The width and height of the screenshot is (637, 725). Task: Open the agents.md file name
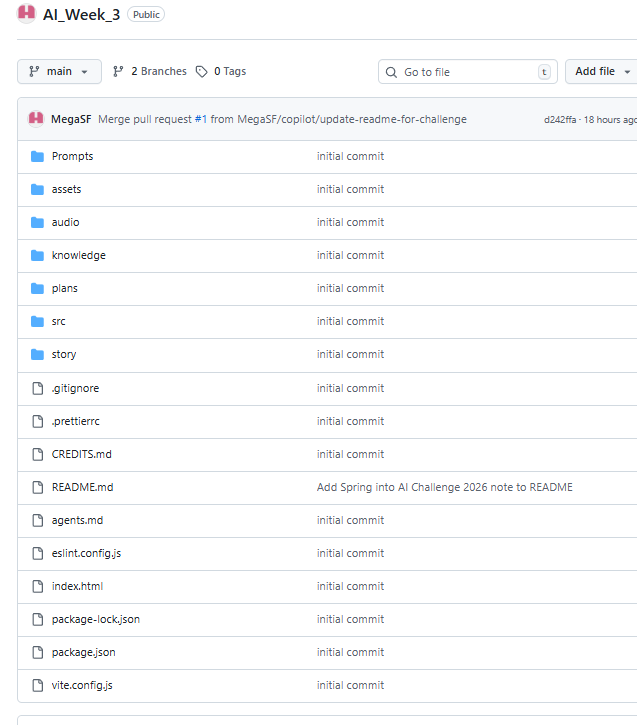point(78,520)
